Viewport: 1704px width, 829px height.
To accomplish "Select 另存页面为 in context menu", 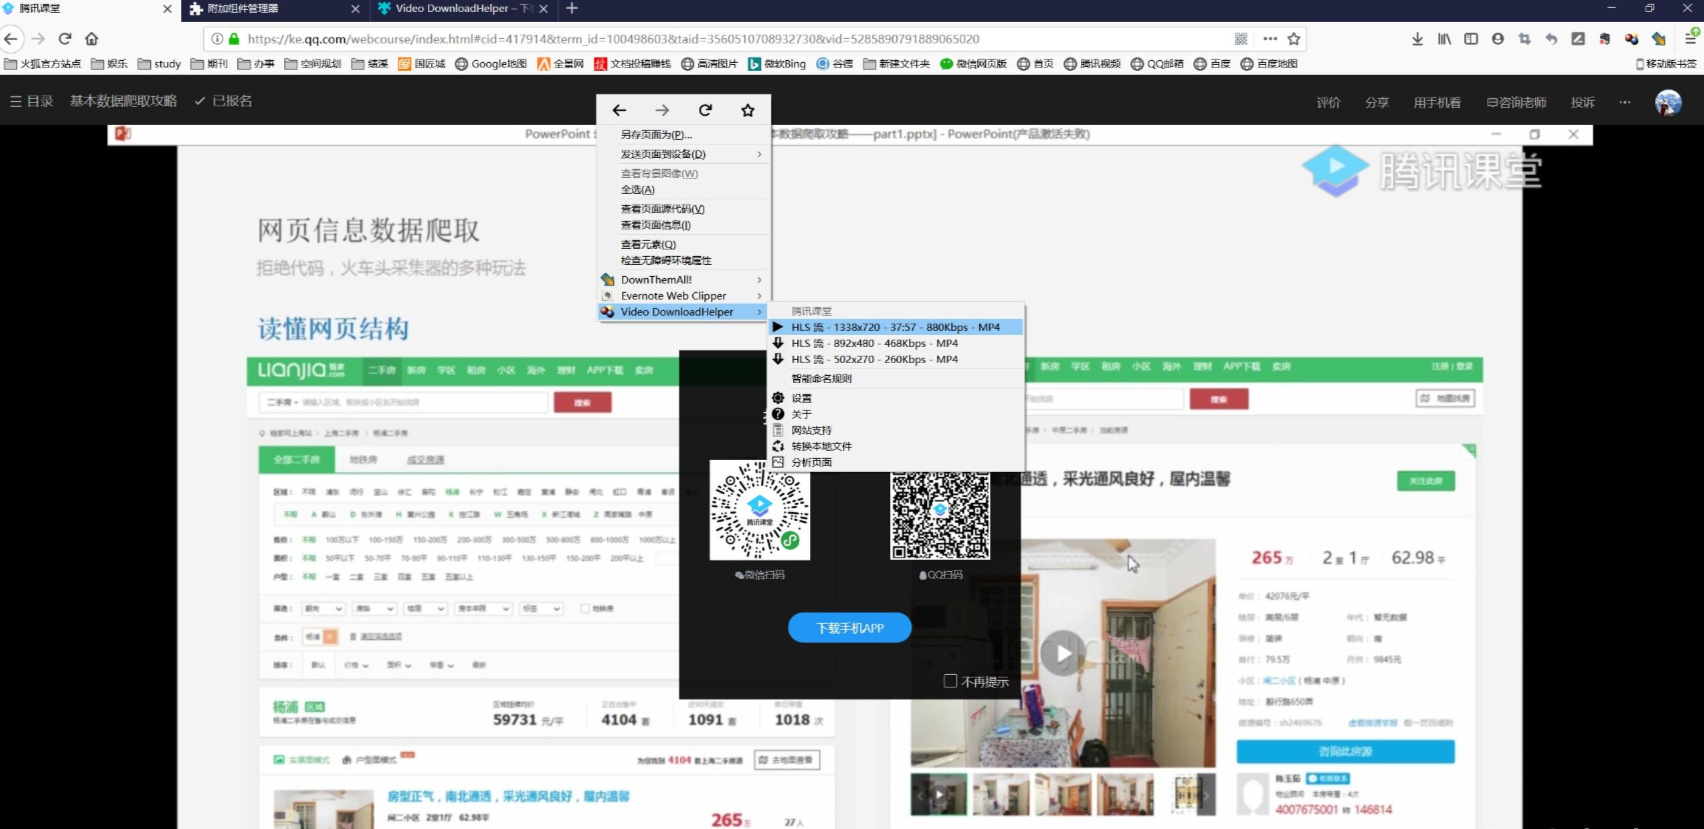I will [684, 134].
